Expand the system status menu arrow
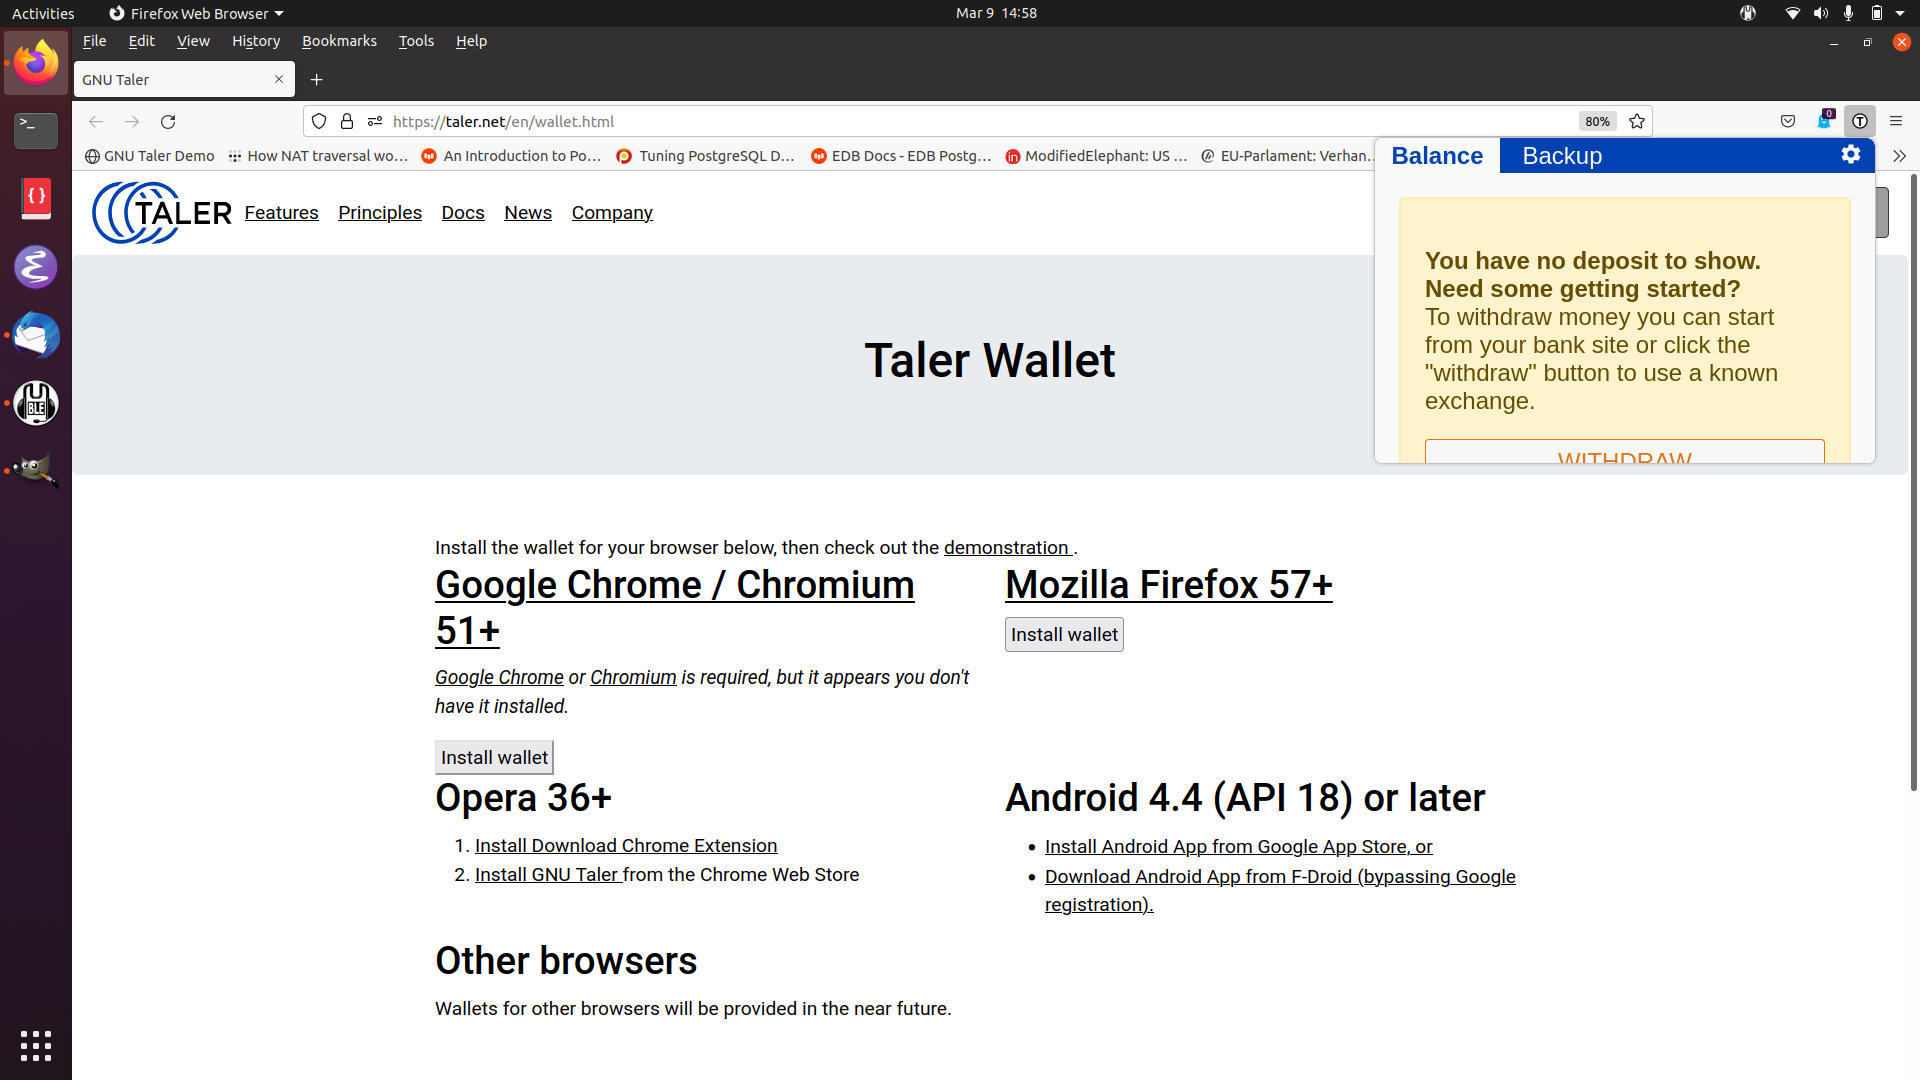Viewport: 1920px width, 1080px height. click(1900, 13)
